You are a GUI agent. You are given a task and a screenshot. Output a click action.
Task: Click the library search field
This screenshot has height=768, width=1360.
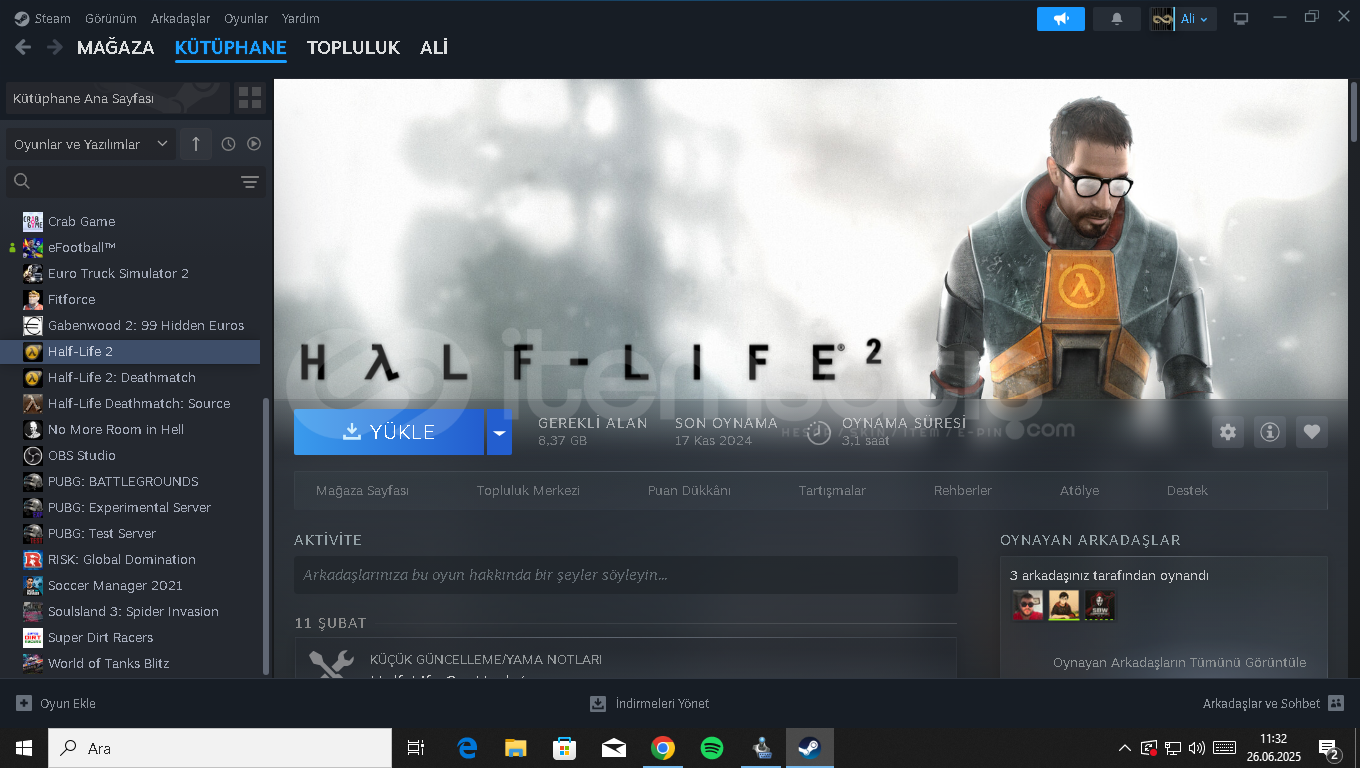pyautogui.click(x=136, y=181)
